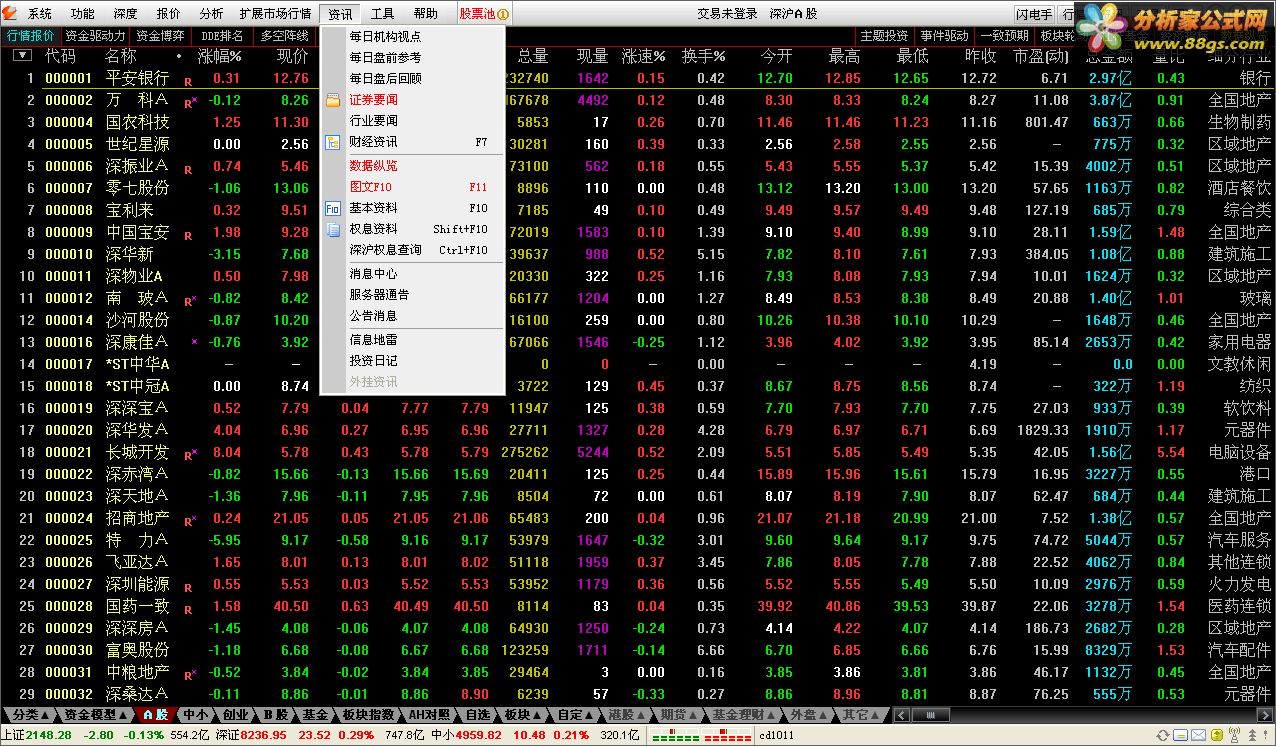Click the R marker next to 国药一致
The width and height of the screenshot is (1276, 746).
click(x=188, y=609)
